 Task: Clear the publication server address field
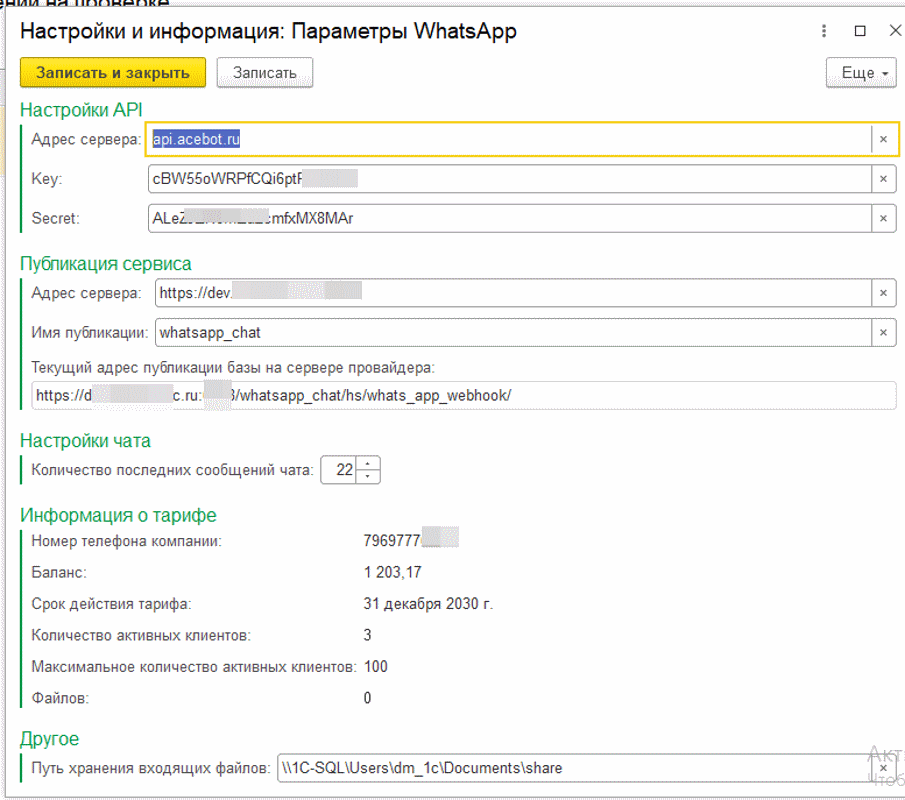coord(883,293)
